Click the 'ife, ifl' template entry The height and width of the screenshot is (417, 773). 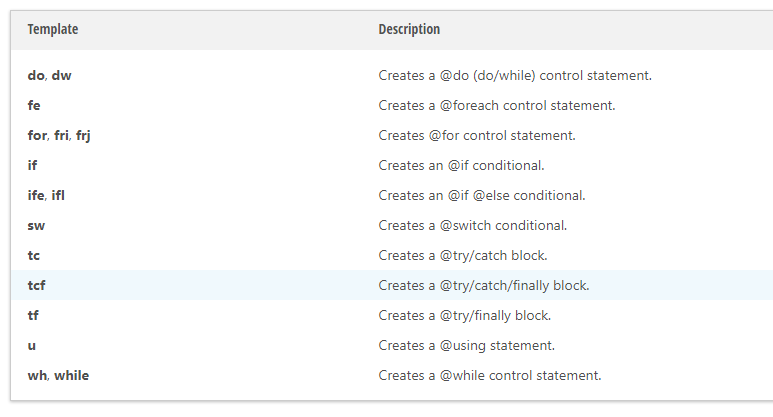tap(46, 196)
